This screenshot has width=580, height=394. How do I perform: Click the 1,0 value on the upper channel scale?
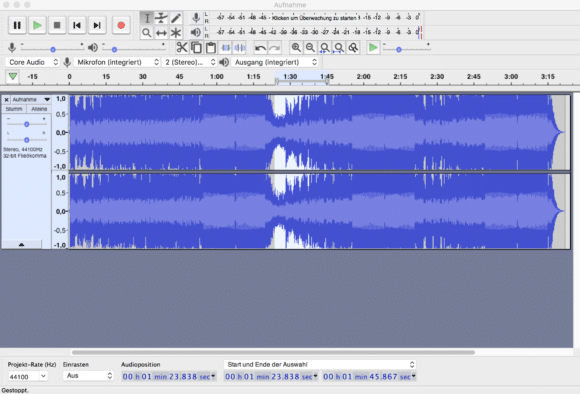61,98
